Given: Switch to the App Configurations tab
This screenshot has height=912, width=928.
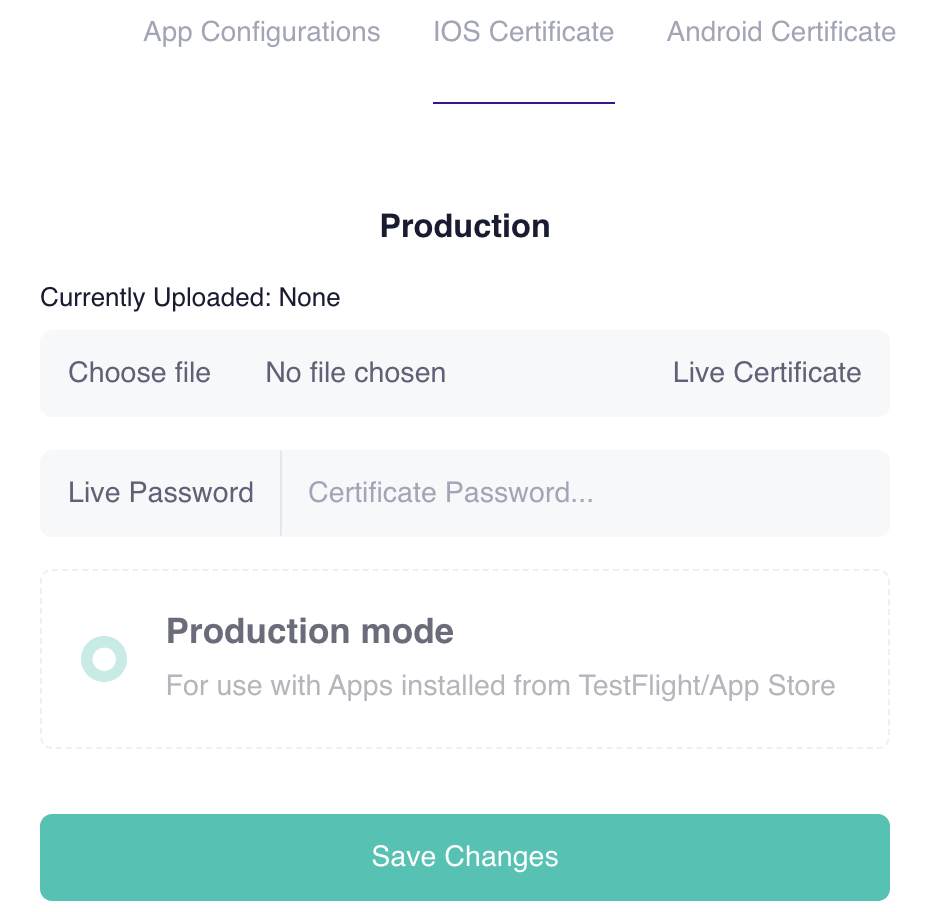Looking at the screenshot, I should (x=262, y=32).
